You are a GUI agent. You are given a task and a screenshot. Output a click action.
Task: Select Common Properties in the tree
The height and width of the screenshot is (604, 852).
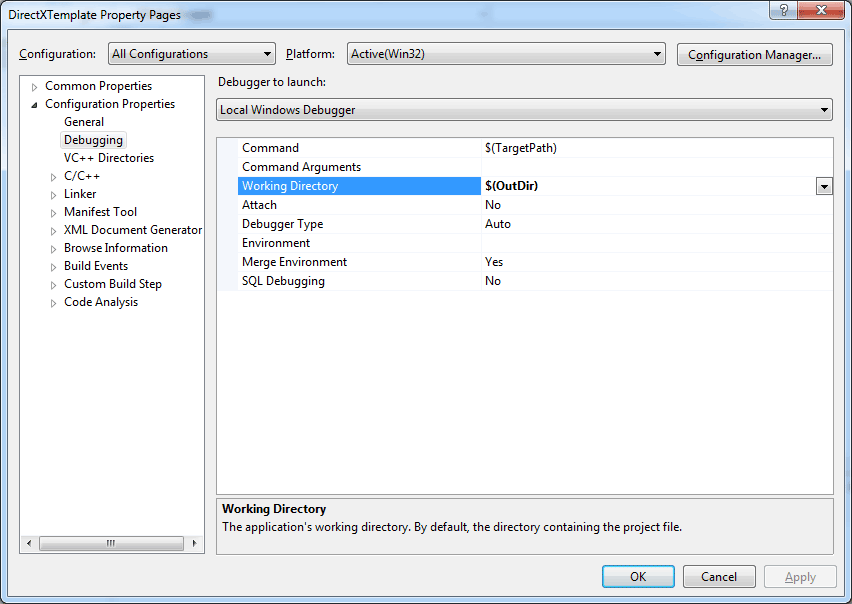pos(98,86)
